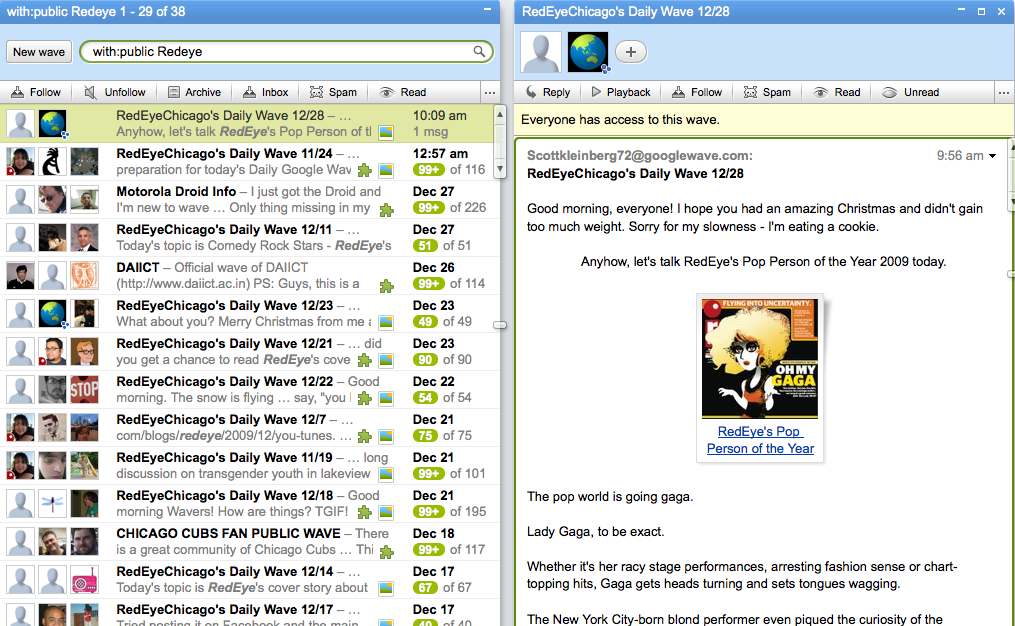This screenshot has height=626, width=1015.
Task: Click the gadget puzzle icon on DAIICT row
Action: click(x=386, y=286)
